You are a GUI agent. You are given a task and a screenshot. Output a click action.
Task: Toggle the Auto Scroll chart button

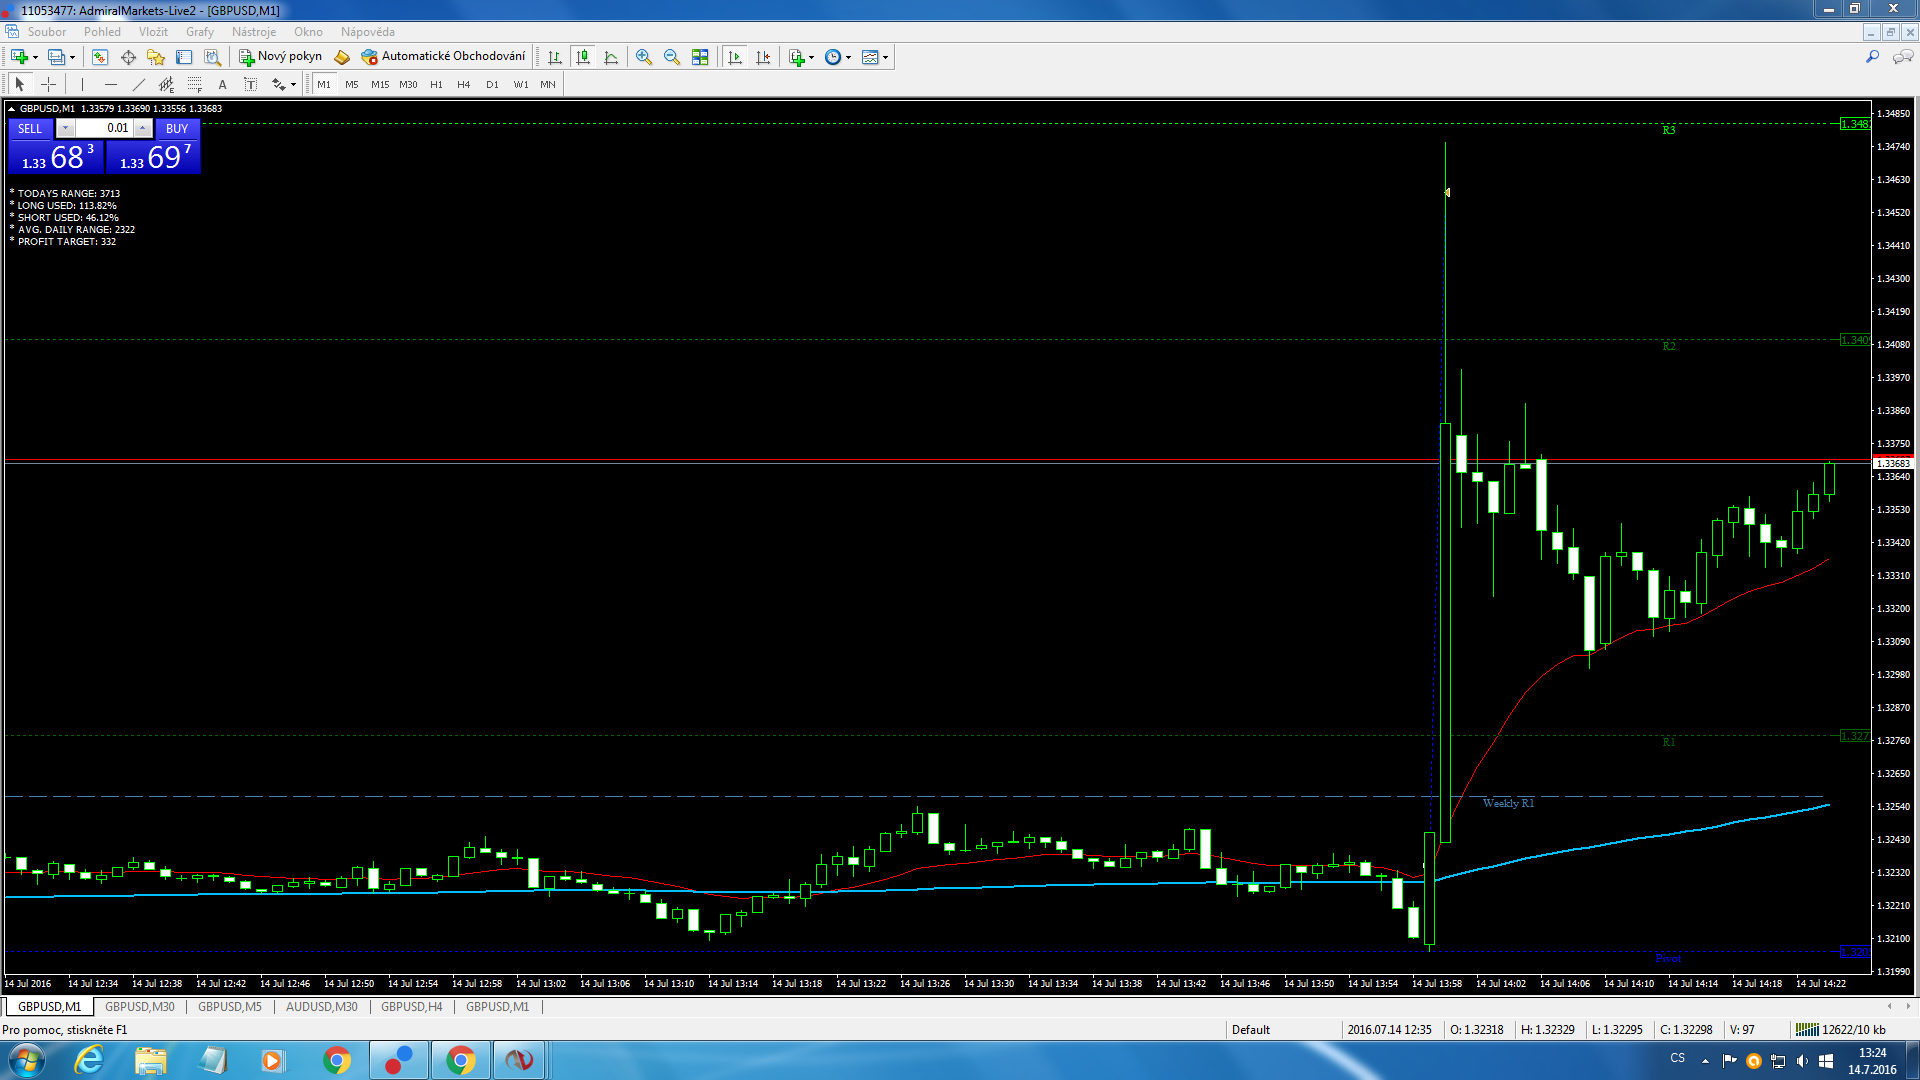[735, 57]
